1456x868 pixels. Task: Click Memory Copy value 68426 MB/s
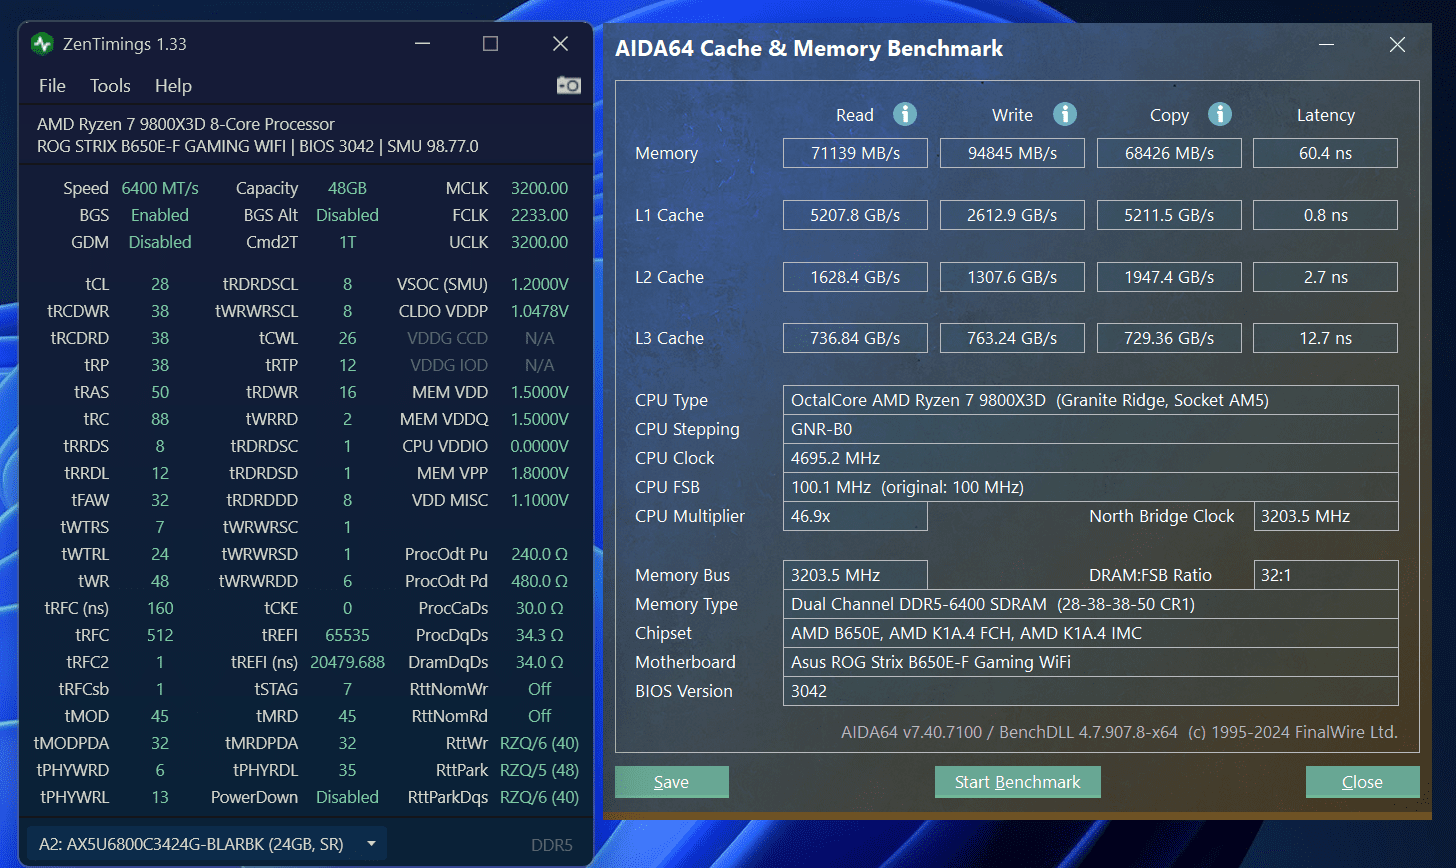[1169, 153]
